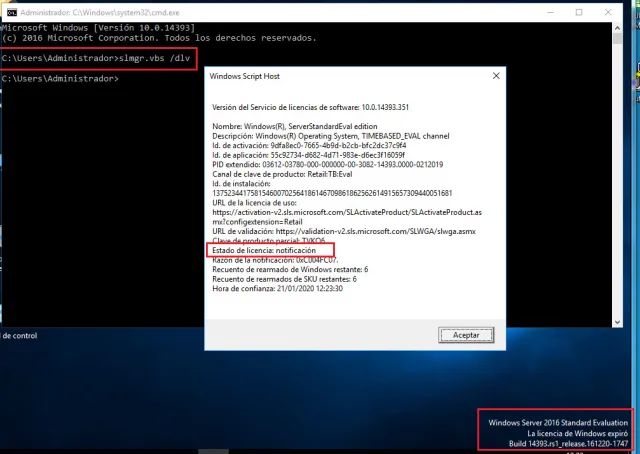This screenshot has height=454, width=640.
Task: Click the installation ID number starting 1375234
Action: (x=332, y=193)
